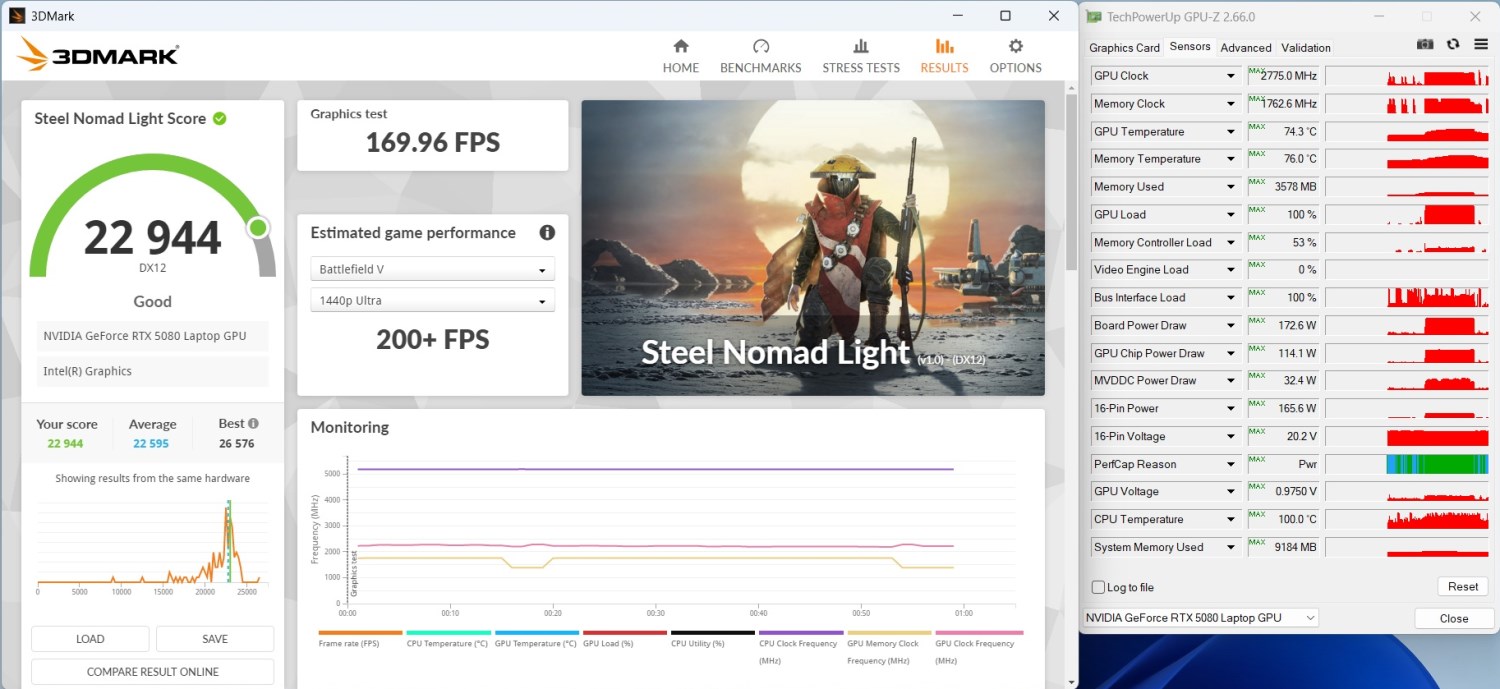Screen dimensions: 1500x689
Task: Click the 169.96 FPS graphics test value
Action: 433,142
